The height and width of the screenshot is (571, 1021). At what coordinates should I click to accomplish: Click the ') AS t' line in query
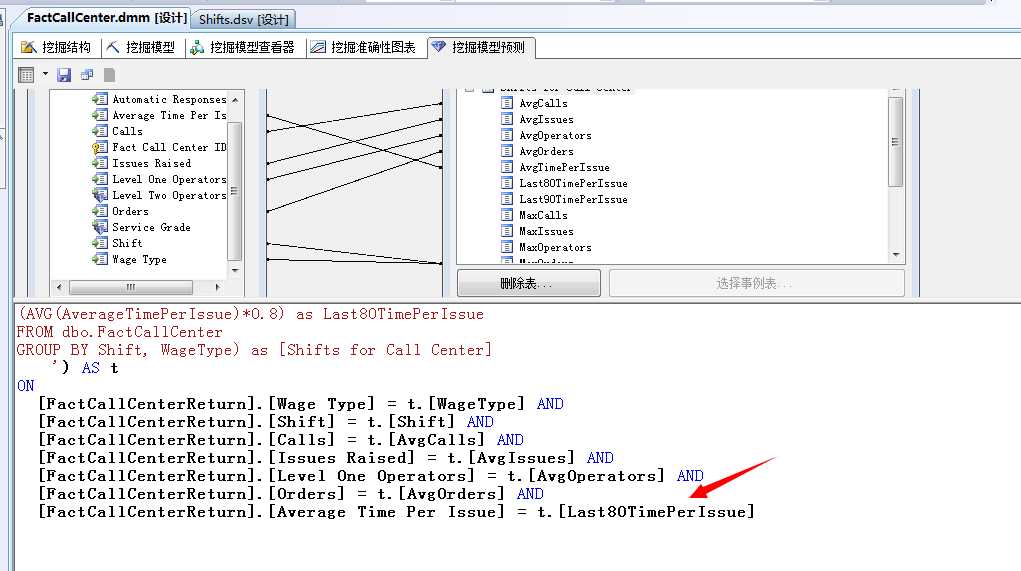pos(86,368)
